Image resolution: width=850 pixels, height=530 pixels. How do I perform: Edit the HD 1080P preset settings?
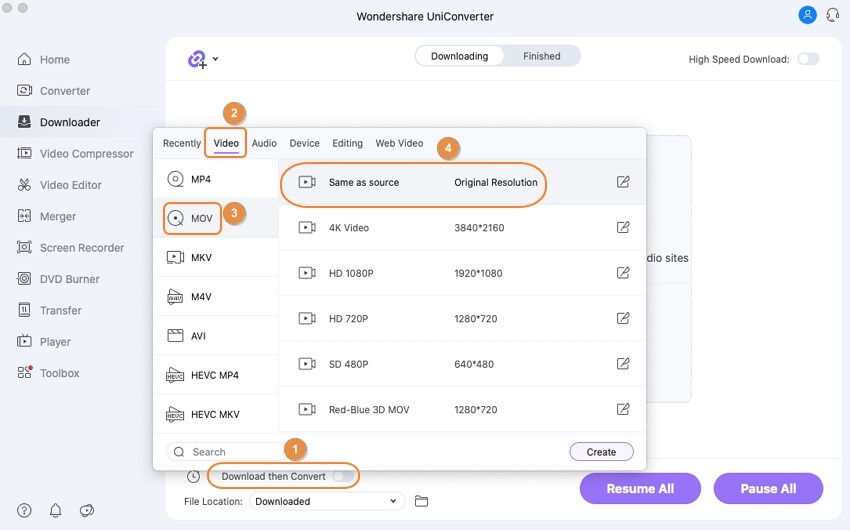pyautogui.click(x=623, y=273)
